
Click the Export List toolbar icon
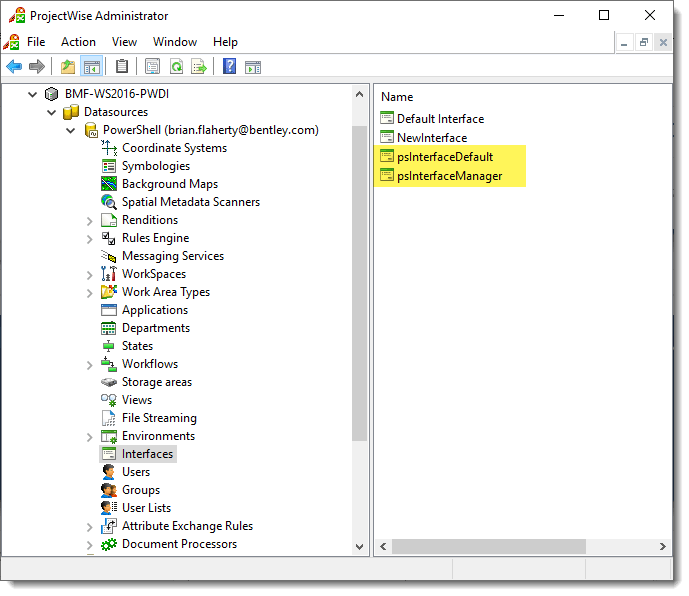199,67
